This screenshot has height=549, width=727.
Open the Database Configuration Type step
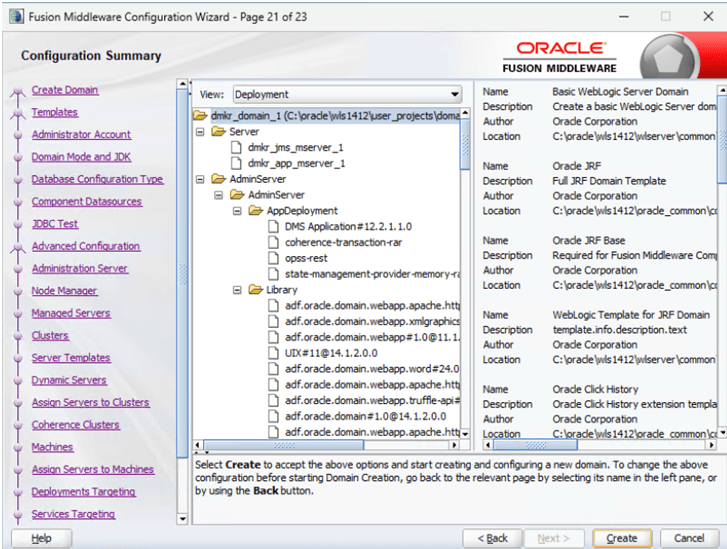point(97,179)
